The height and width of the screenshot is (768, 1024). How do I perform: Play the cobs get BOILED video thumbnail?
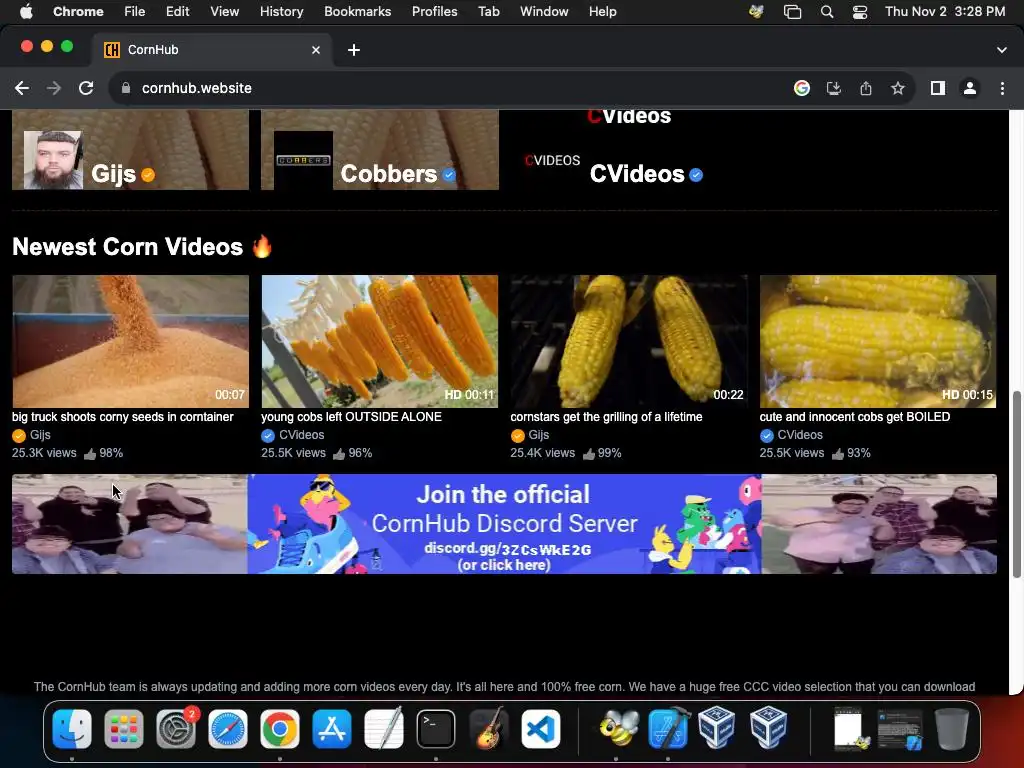coord(878,342)
